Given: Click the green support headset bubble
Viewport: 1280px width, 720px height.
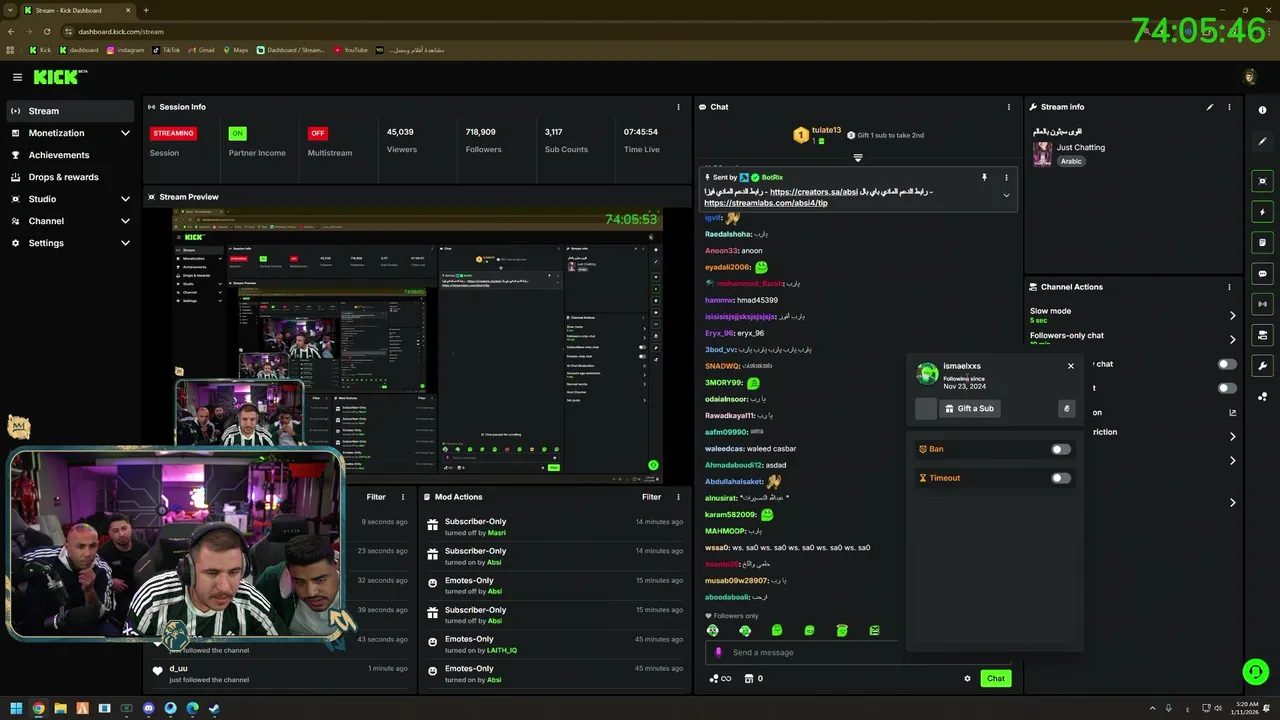Looking at the screenshot, I should [x=1255, y=671].
